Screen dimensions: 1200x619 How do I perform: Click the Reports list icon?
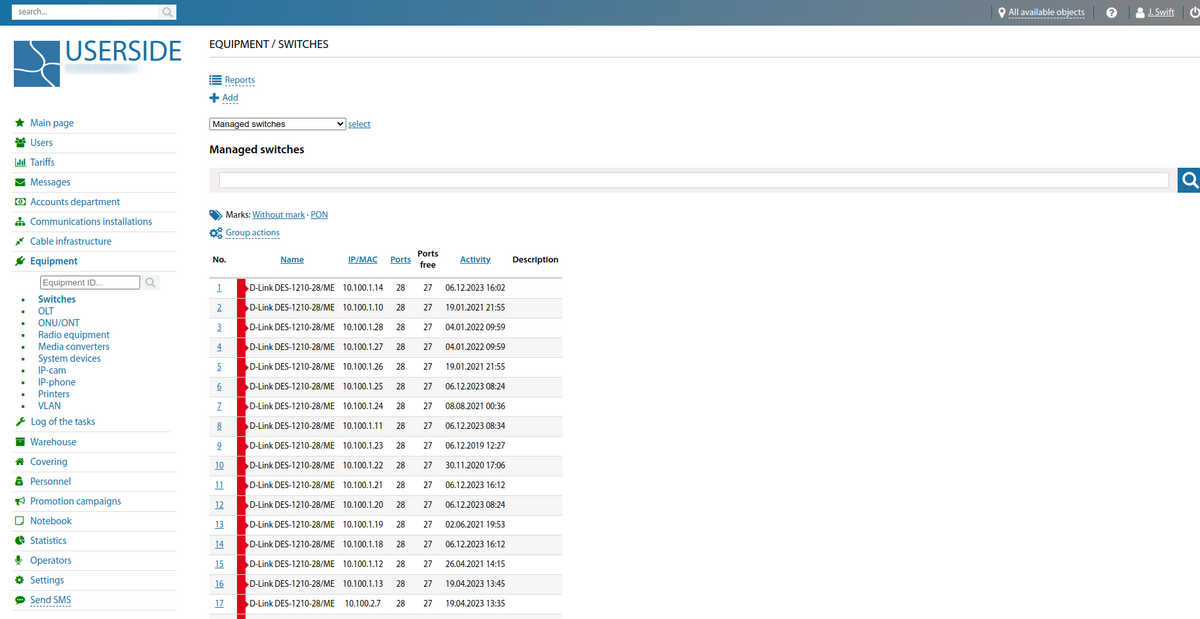click(x=215, y=80)
